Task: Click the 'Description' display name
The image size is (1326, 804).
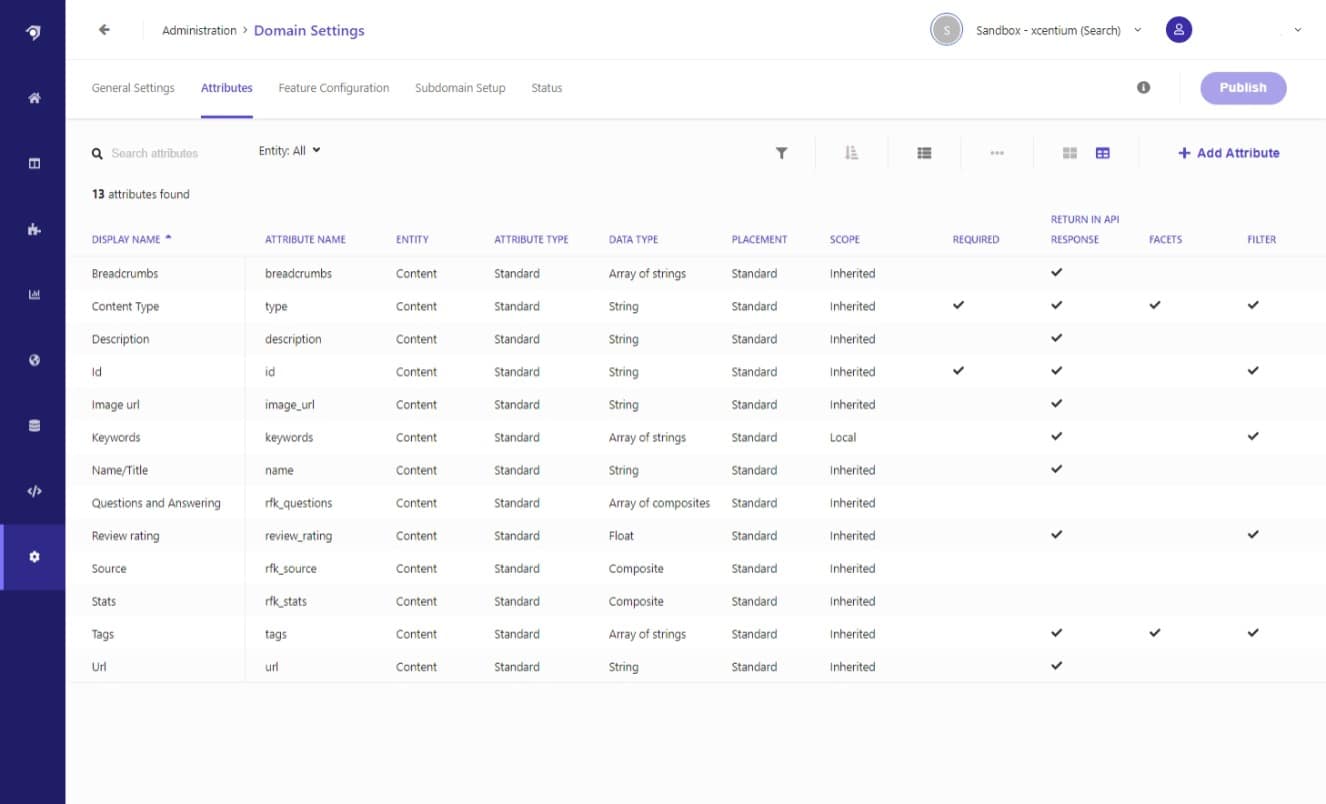Action: coord(120,339)
